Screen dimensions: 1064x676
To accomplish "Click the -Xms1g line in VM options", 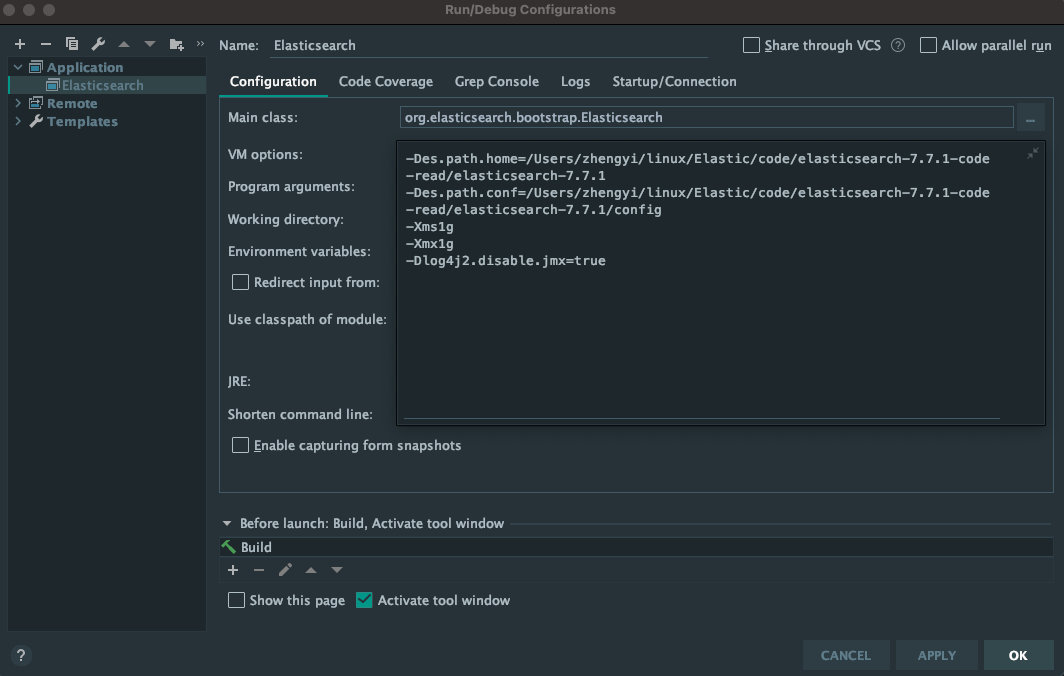I will (430, 227).
